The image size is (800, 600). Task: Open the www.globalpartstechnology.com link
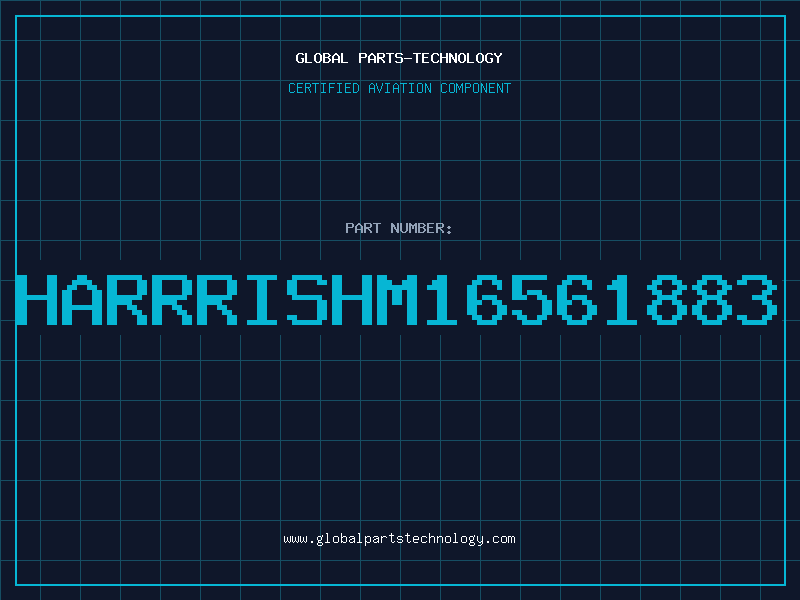(399, 539)
